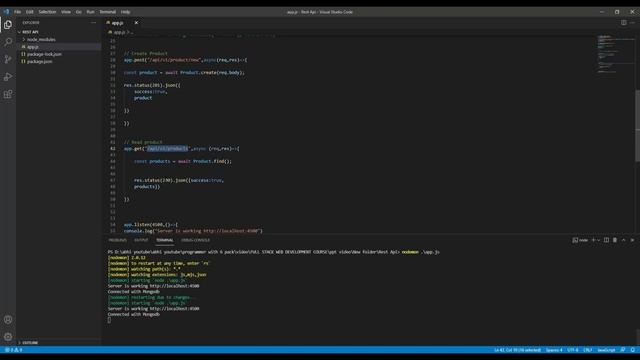
Task: Open editor More Actions ellipsis
Action: pos(632,23)
